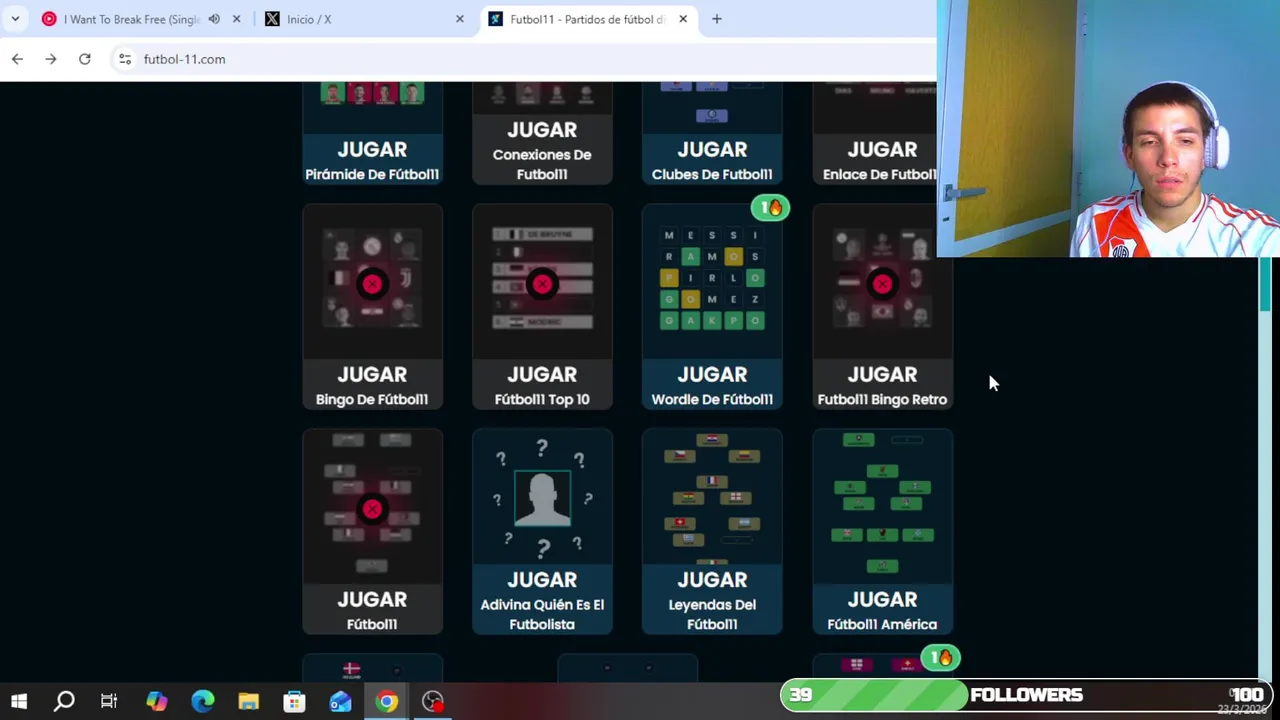Click the page vertical scrollbar thumb

click(1265, 286)
